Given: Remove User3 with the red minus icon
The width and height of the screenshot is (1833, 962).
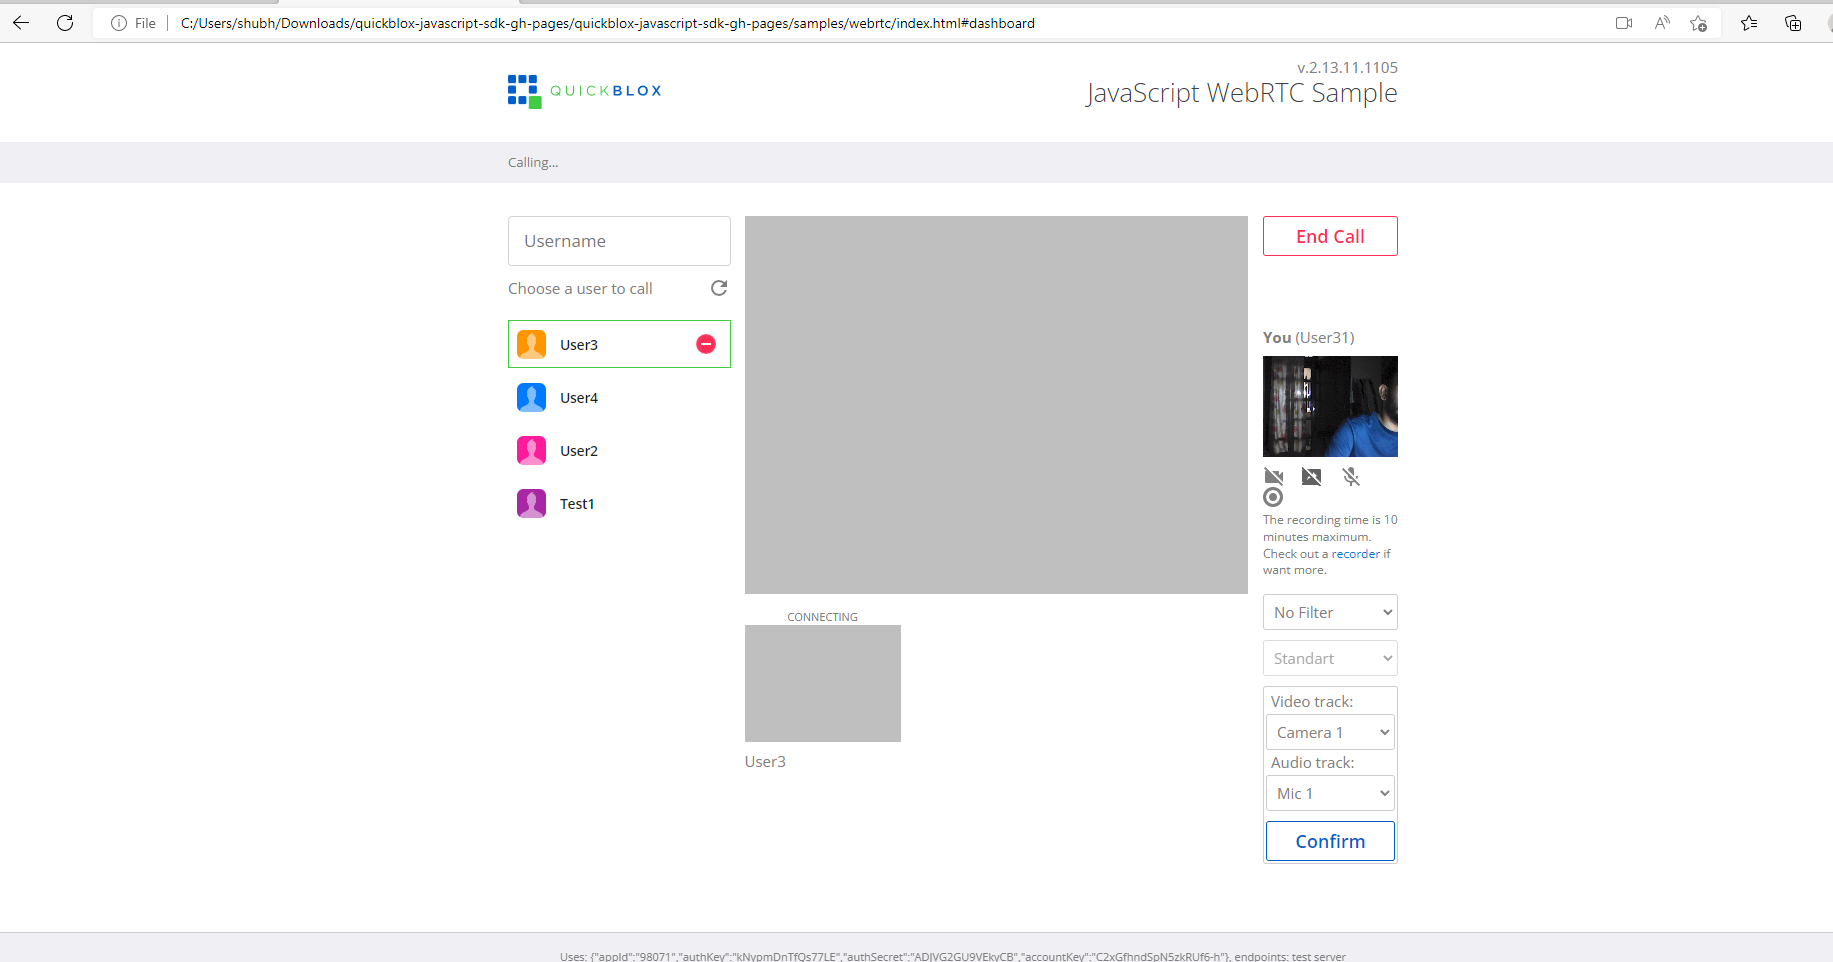Looking at the screenshot, I should pos(706,344).
